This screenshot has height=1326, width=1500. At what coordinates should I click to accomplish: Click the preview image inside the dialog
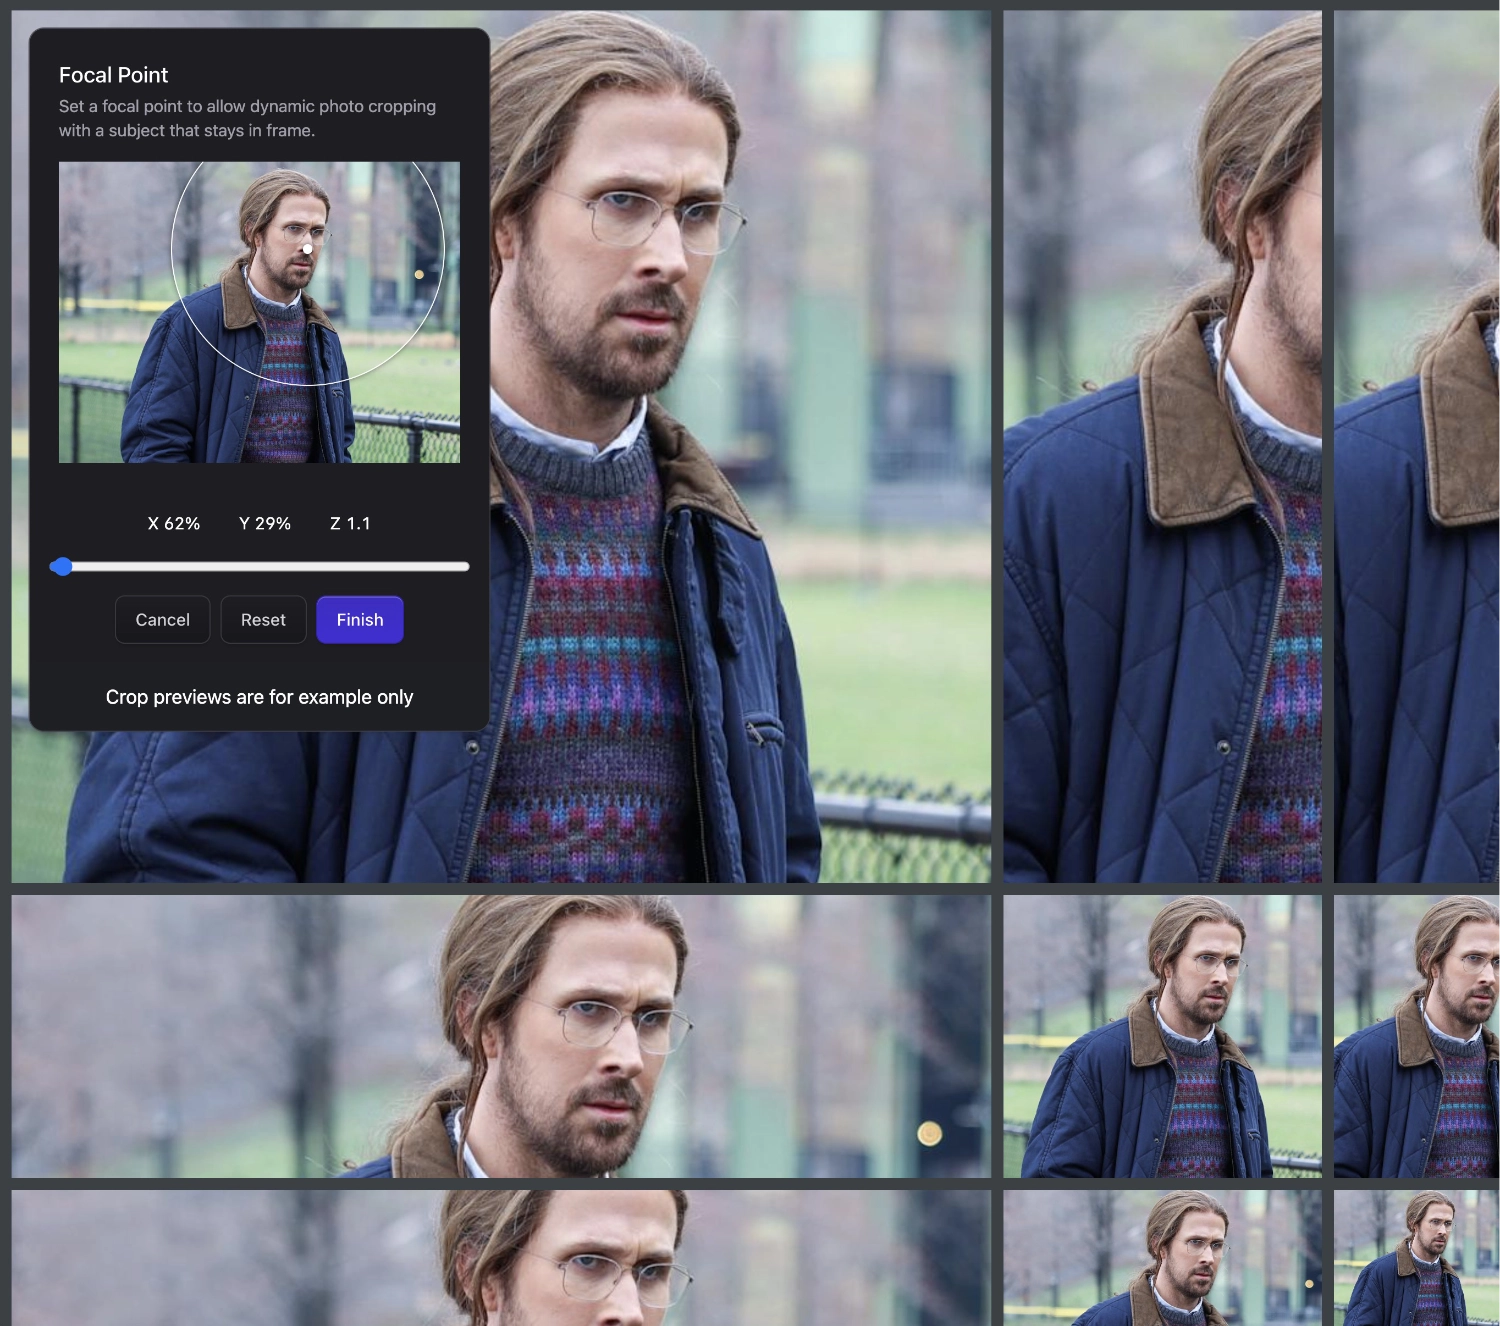point(150,400)
